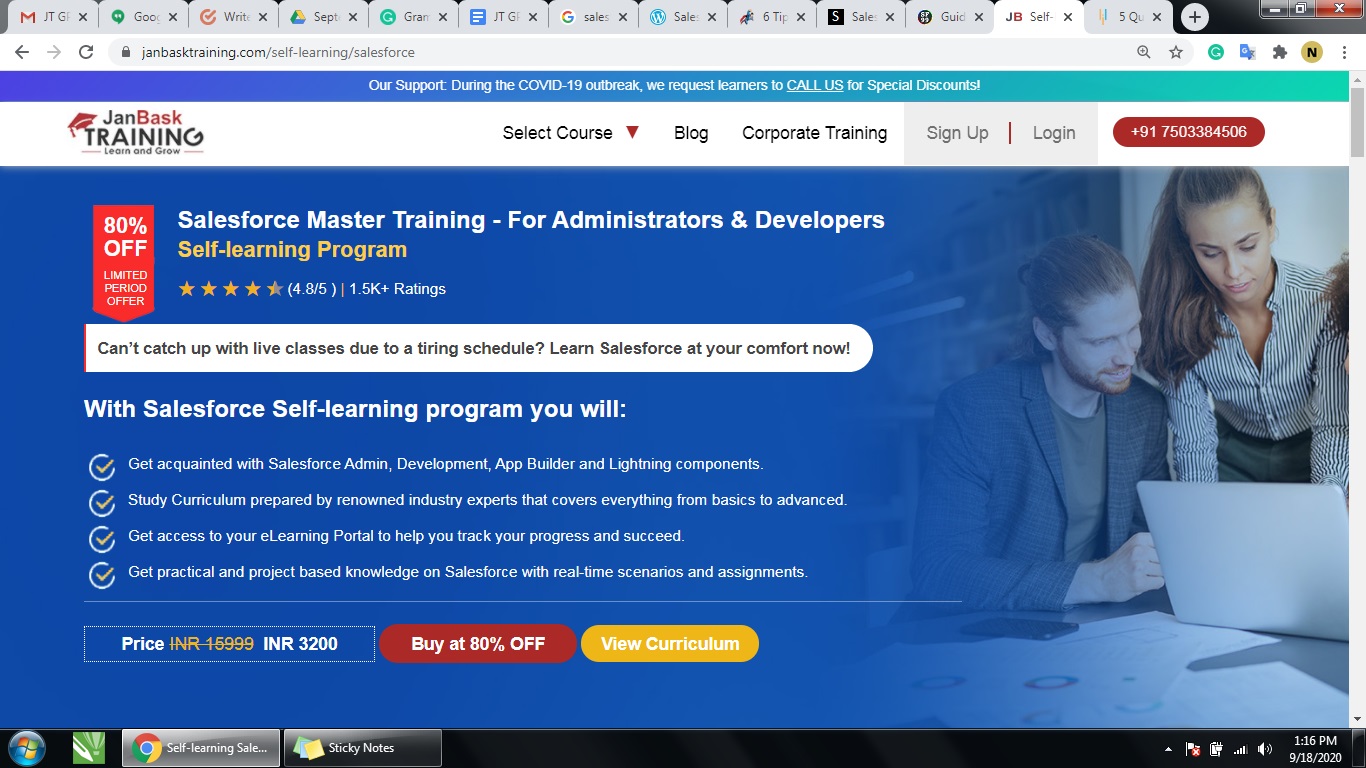Click the page vertical scrollbar thumb
1366x768 pixels.
coord(1357,122)
